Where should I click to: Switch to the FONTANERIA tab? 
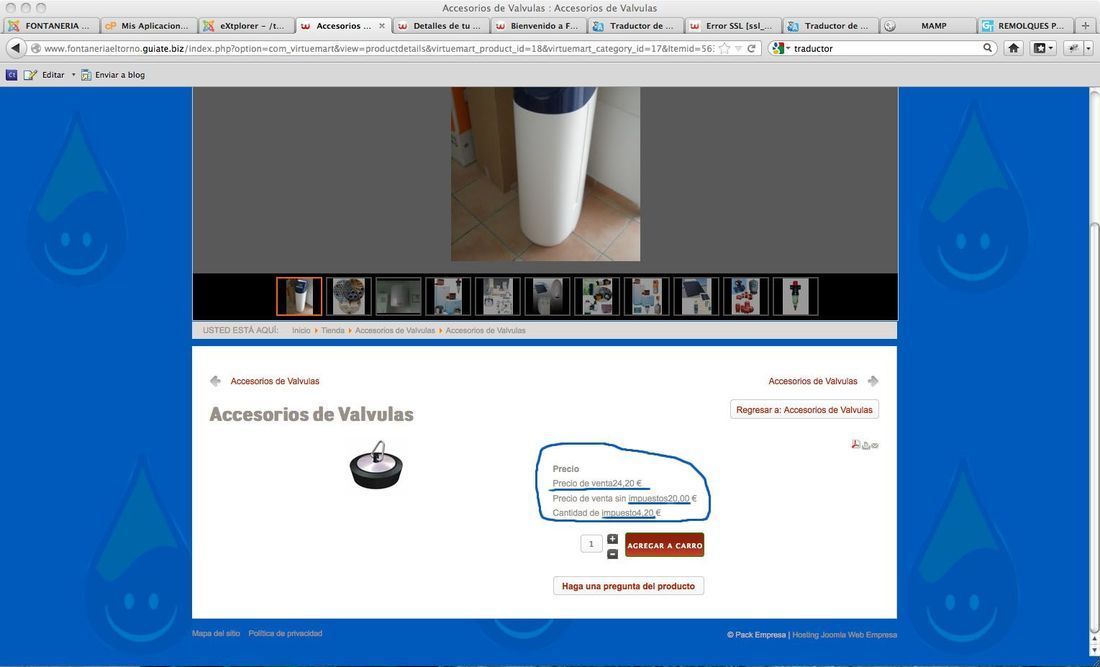pos(51,26)
